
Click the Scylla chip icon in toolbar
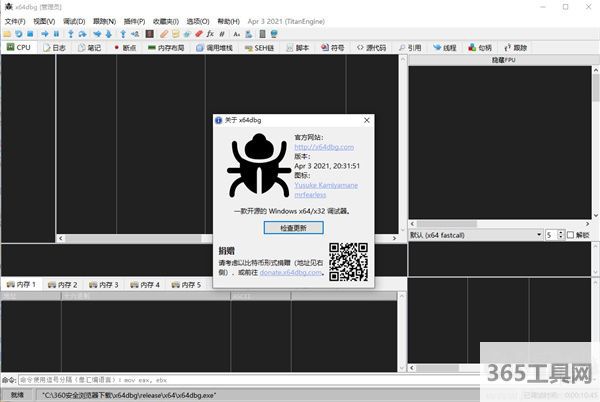click(x=150, y=33)
